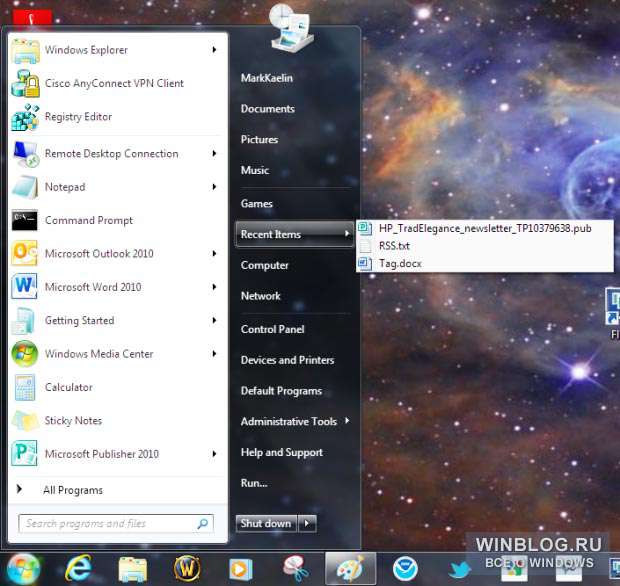Open Snipping Tool on taskbar

[296, 569]
